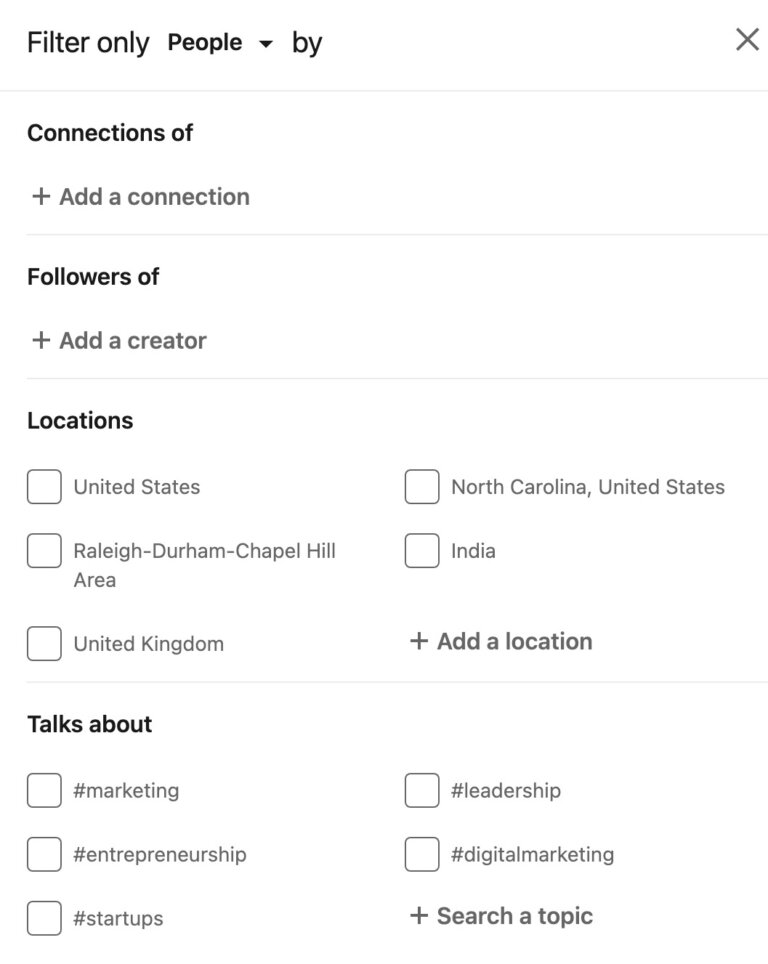Screen dimensions: 768x964
Task: Enable the India location filter
Action: (421, 550)
